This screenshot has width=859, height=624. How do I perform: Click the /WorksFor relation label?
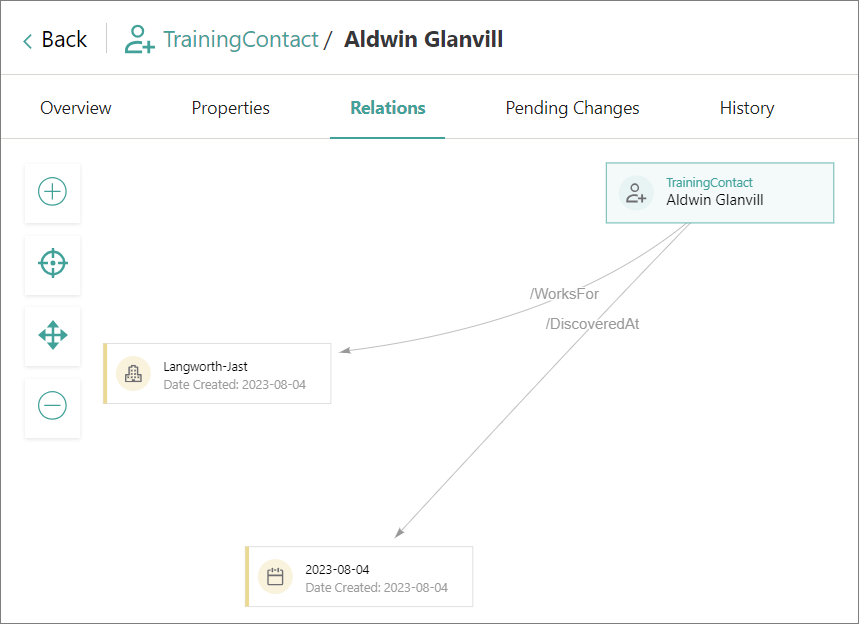(564, 294)
